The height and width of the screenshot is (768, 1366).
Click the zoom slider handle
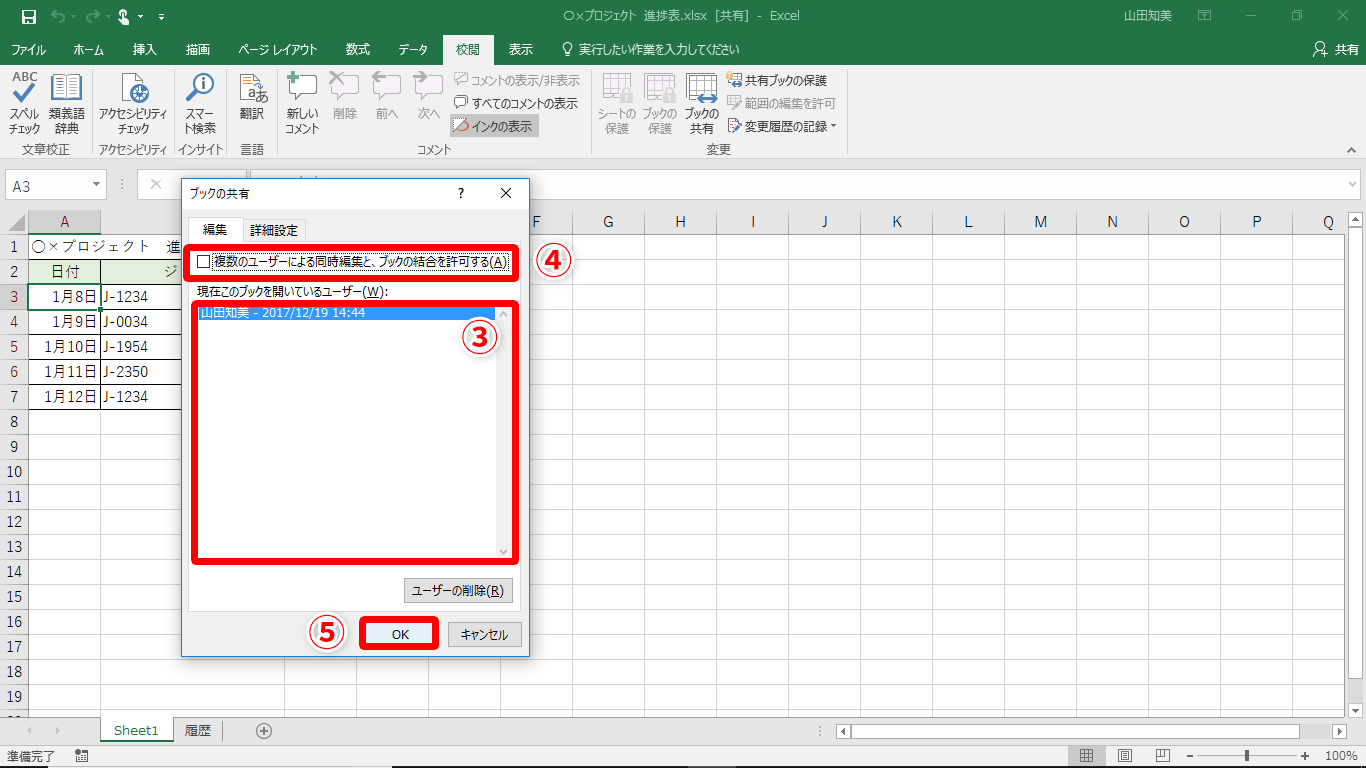(1247, 756)
